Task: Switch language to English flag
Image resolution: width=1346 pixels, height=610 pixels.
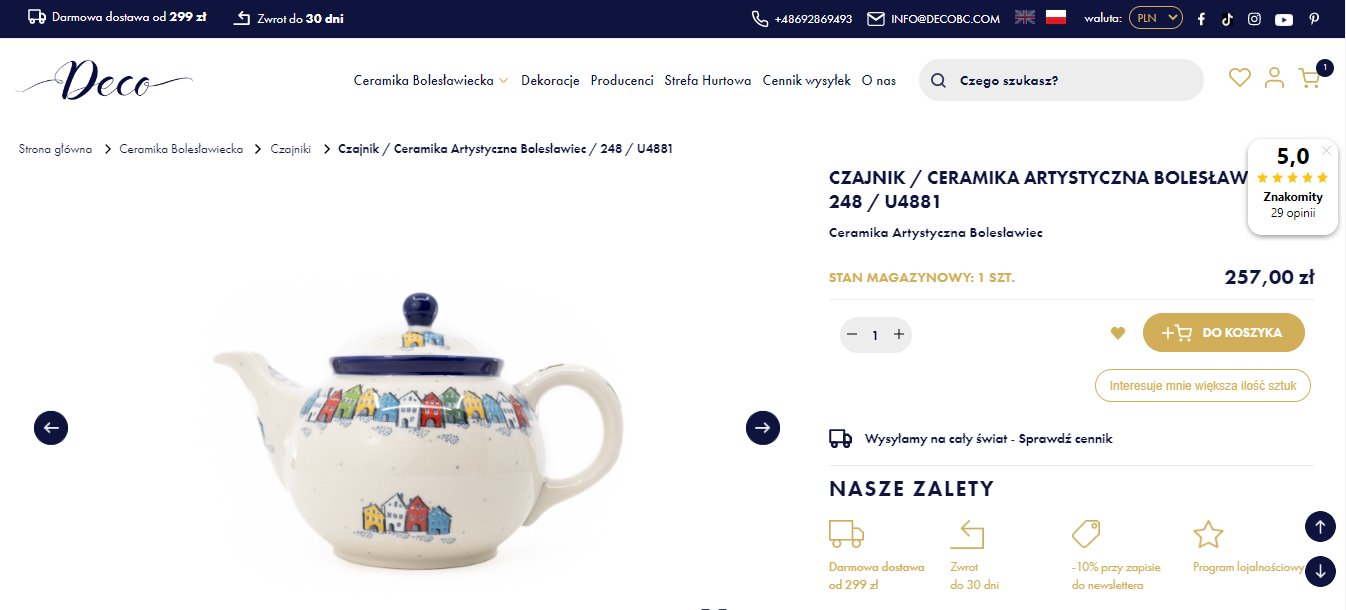Action: pyautogui.click(x=1025, y=17)
